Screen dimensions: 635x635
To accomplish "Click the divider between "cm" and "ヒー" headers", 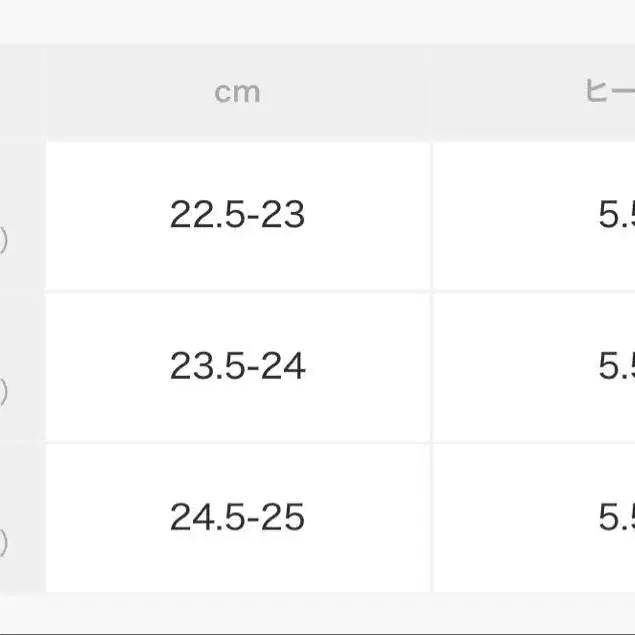I will coord(431,92).
